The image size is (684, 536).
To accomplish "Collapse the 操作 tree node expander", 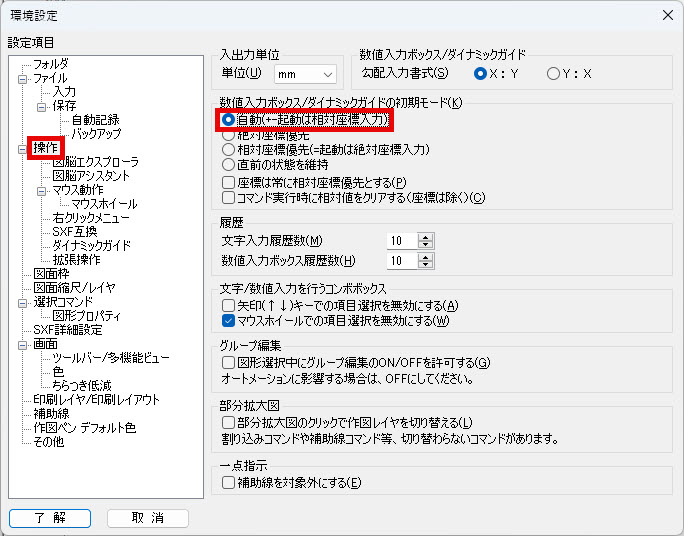I will coord(23,148).
